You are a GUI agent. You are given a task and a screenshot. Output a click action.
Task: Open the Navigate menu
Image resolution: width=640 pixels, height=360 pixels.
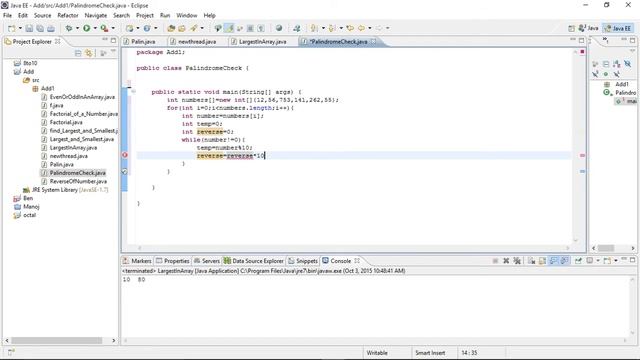click(x=96, y=15)
